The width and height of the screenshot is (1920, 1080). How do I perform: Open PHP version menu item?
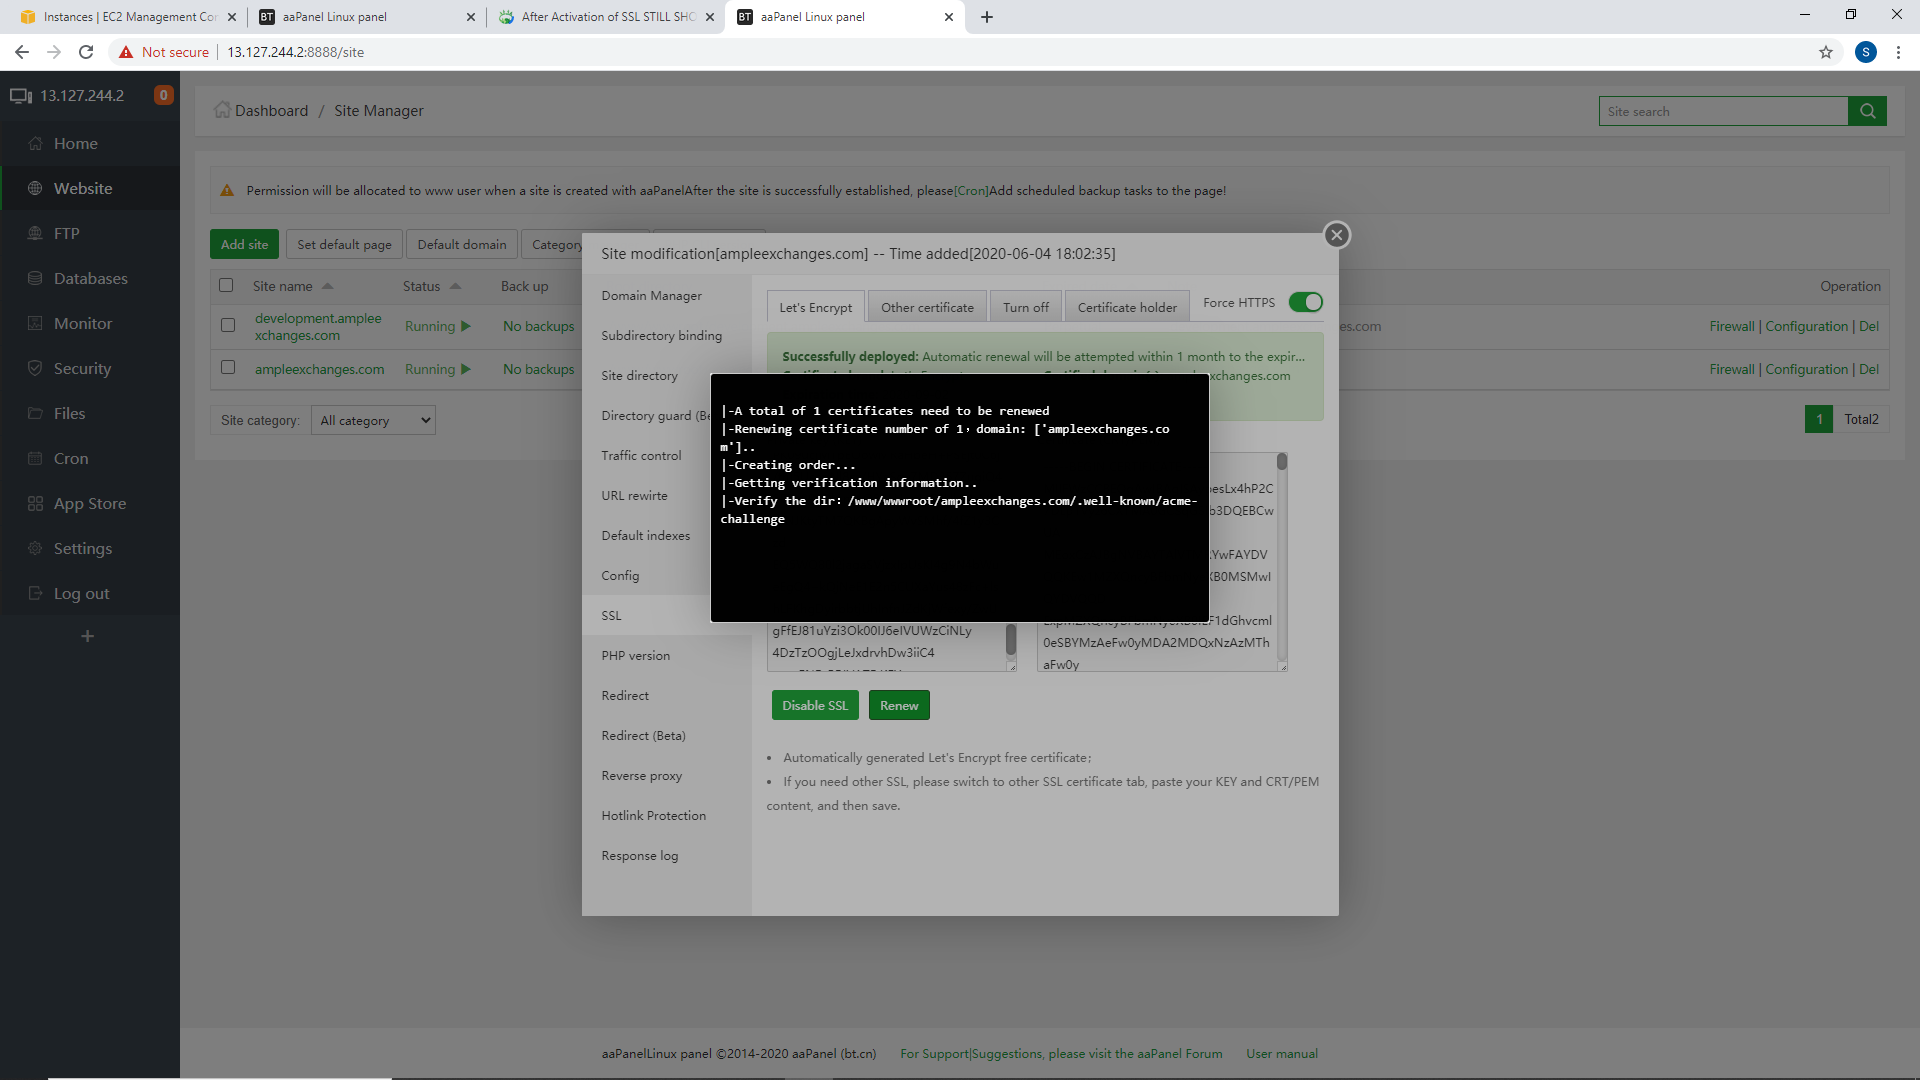pos(636,656)
